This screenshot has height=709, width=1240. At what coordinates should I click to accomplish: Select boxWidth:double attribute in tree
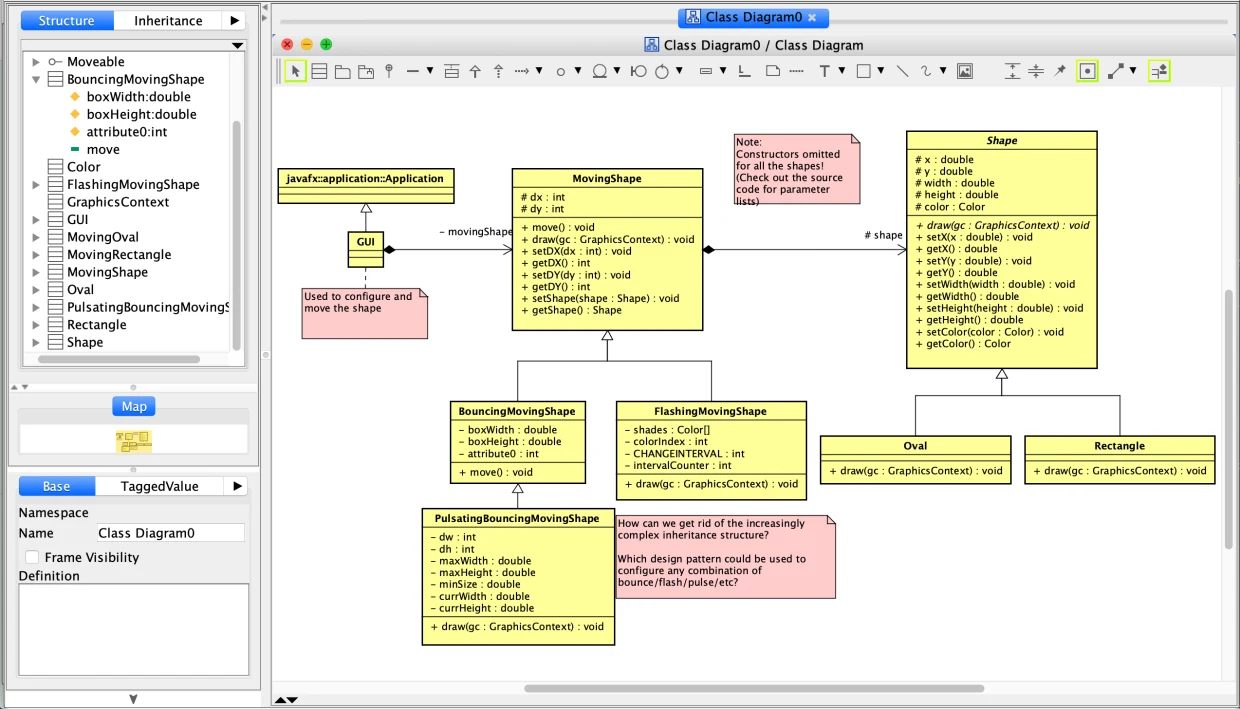(x=139, y=97)
